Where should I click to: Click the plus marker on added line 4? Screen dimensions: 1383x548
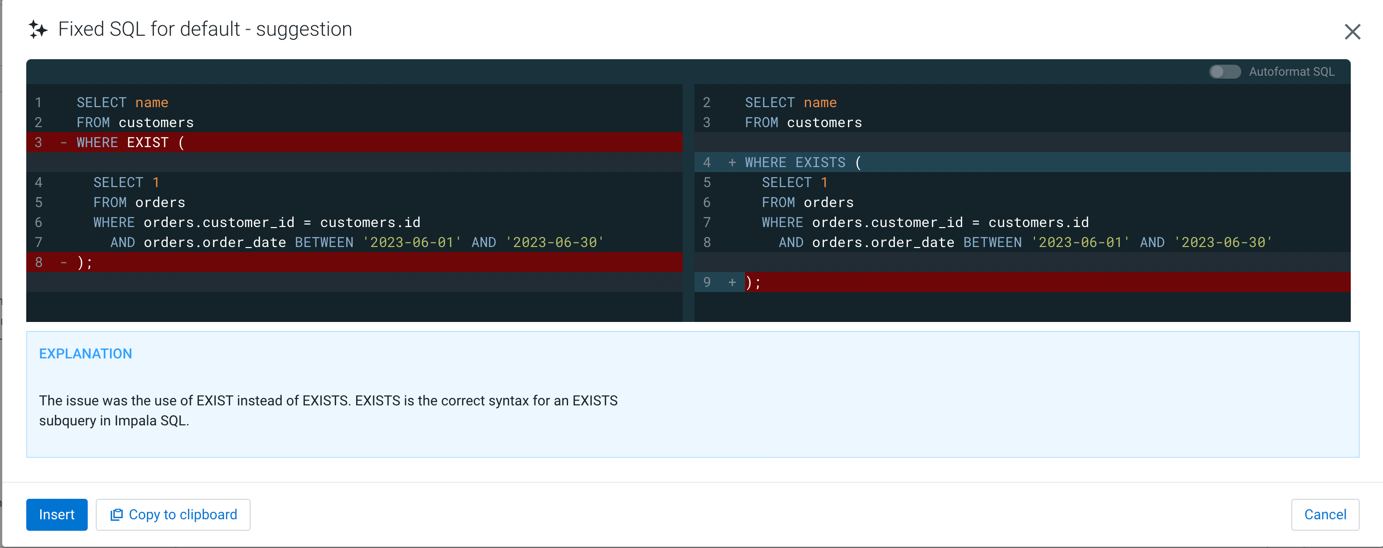[732, 163]
